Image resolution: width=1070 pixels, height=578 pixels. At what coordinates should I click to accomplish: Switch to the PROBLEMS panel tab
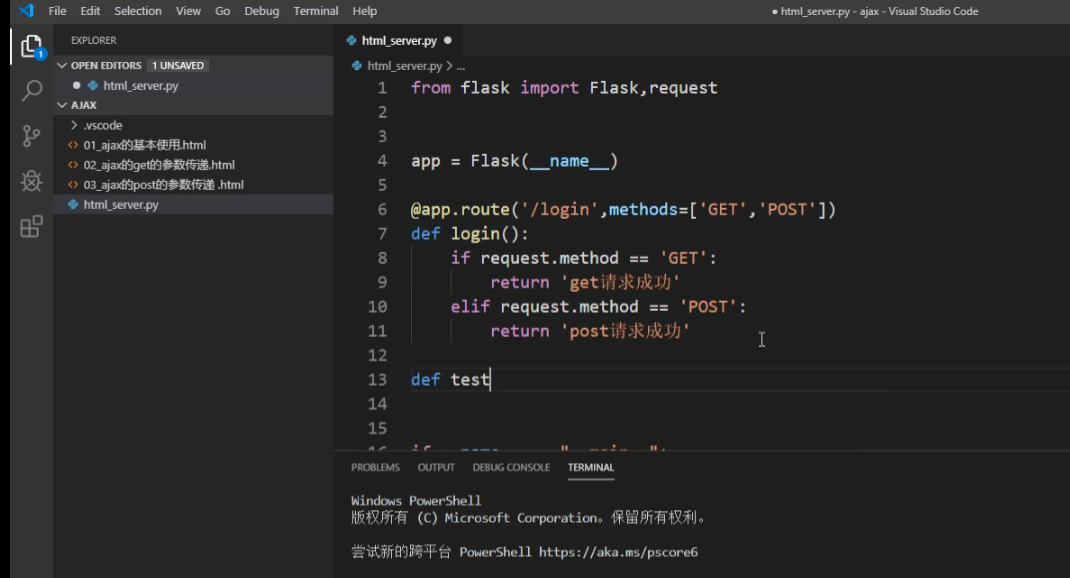[x=375, y=467]
